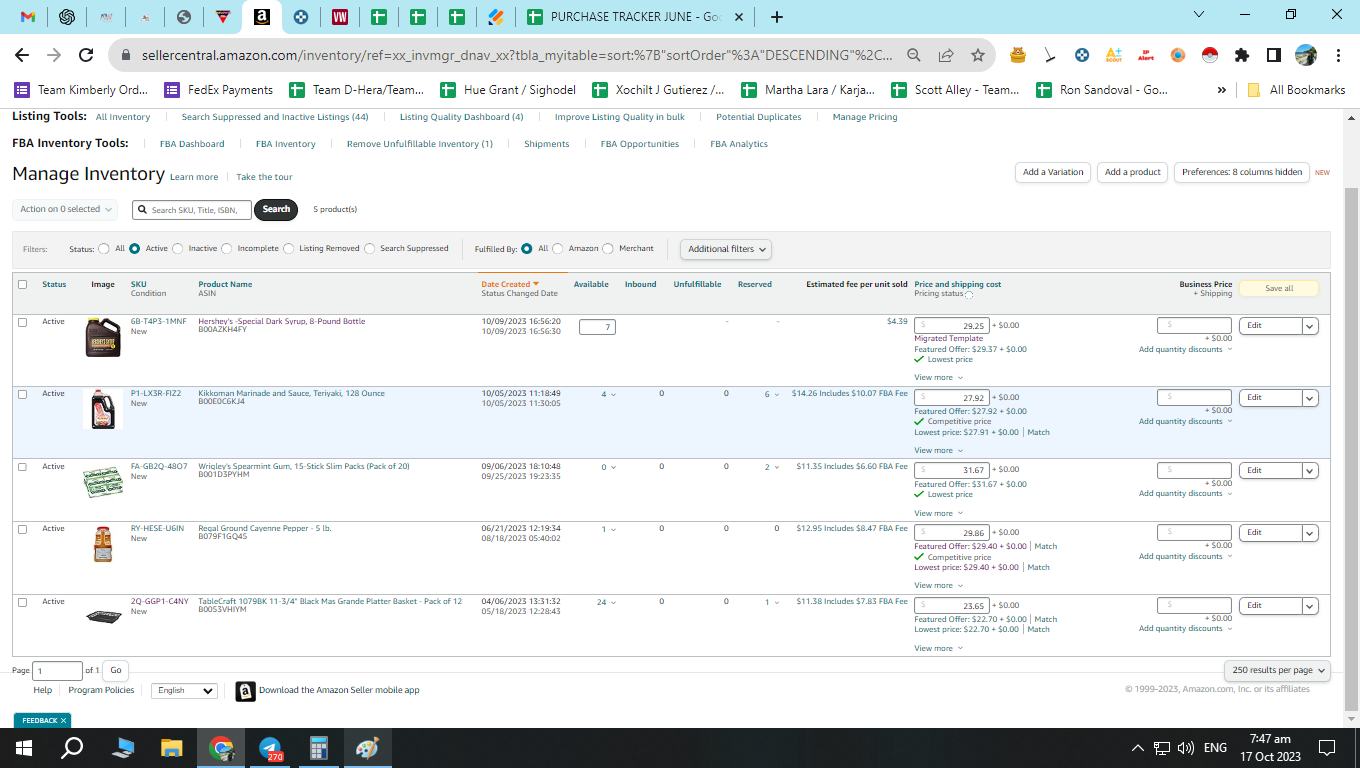Select the Incomplete status filter

coord(227,249)
